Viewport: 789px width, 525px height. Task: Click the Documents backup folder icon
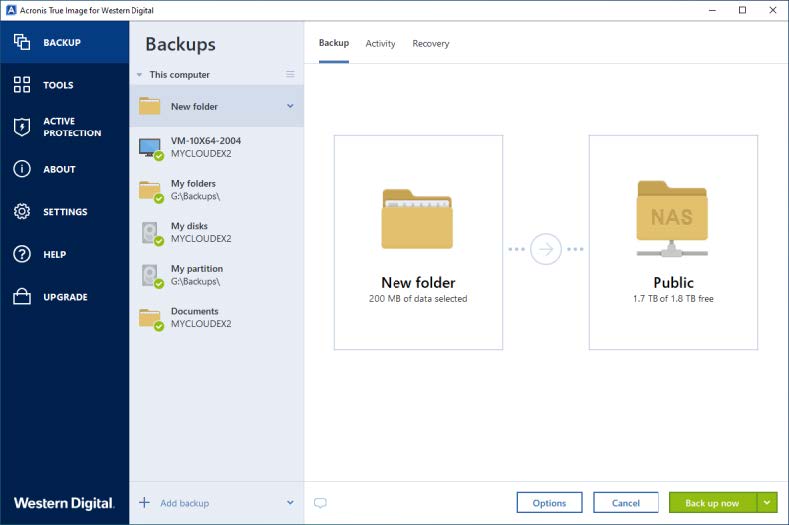point(150,319)
